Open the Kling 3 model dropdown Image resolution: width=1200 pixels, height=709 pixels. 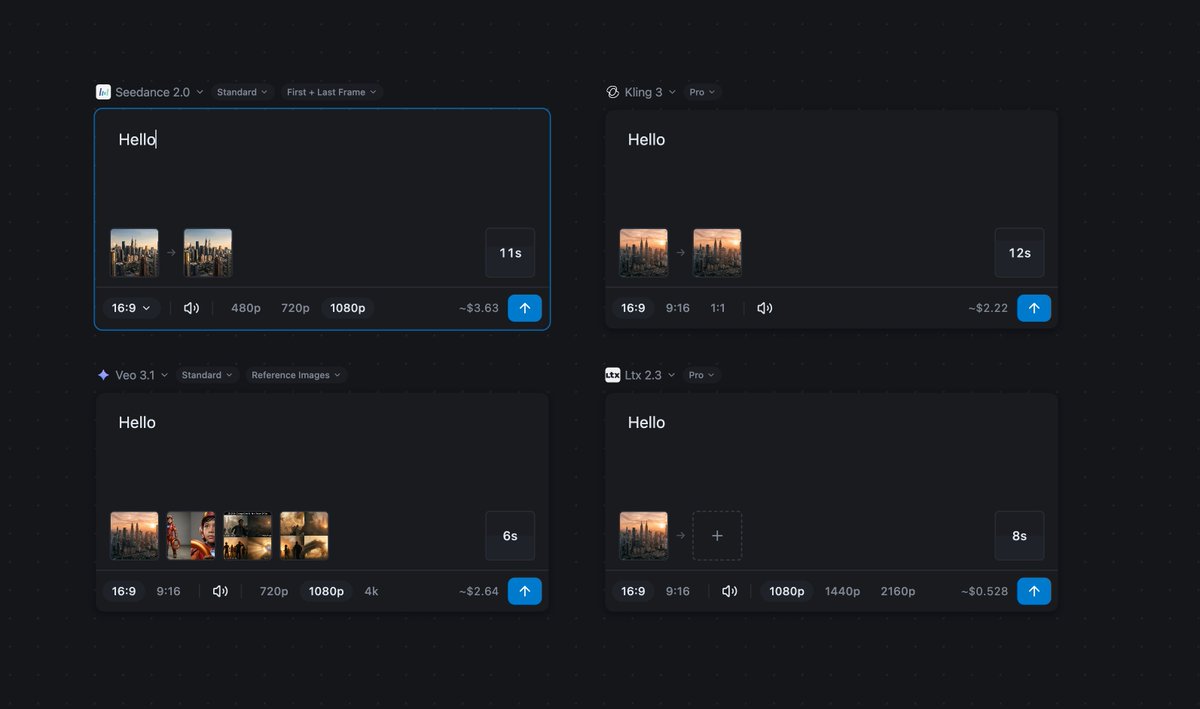coord(650,92)
